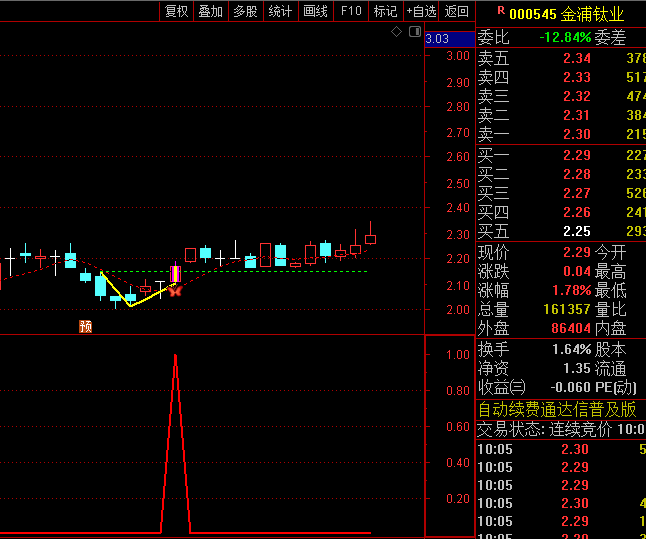Click the magenta-yellow striped signal candle
646x539 pixels.
pos(175,274)
